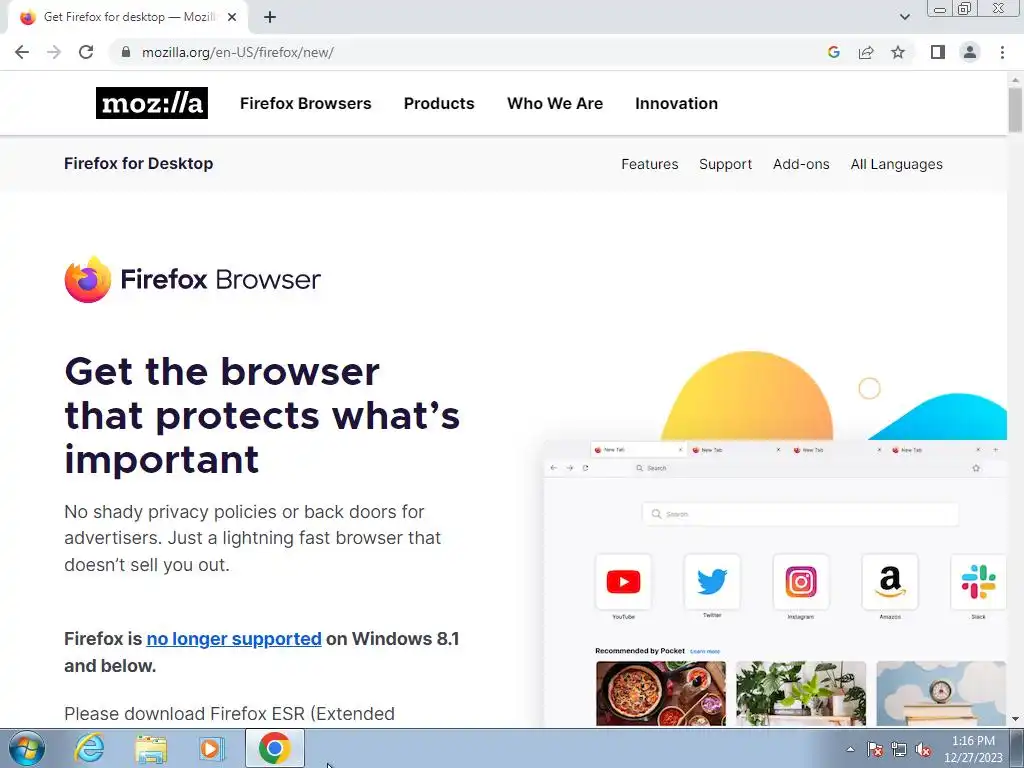Open the Who We Are menu

point(555,103)
